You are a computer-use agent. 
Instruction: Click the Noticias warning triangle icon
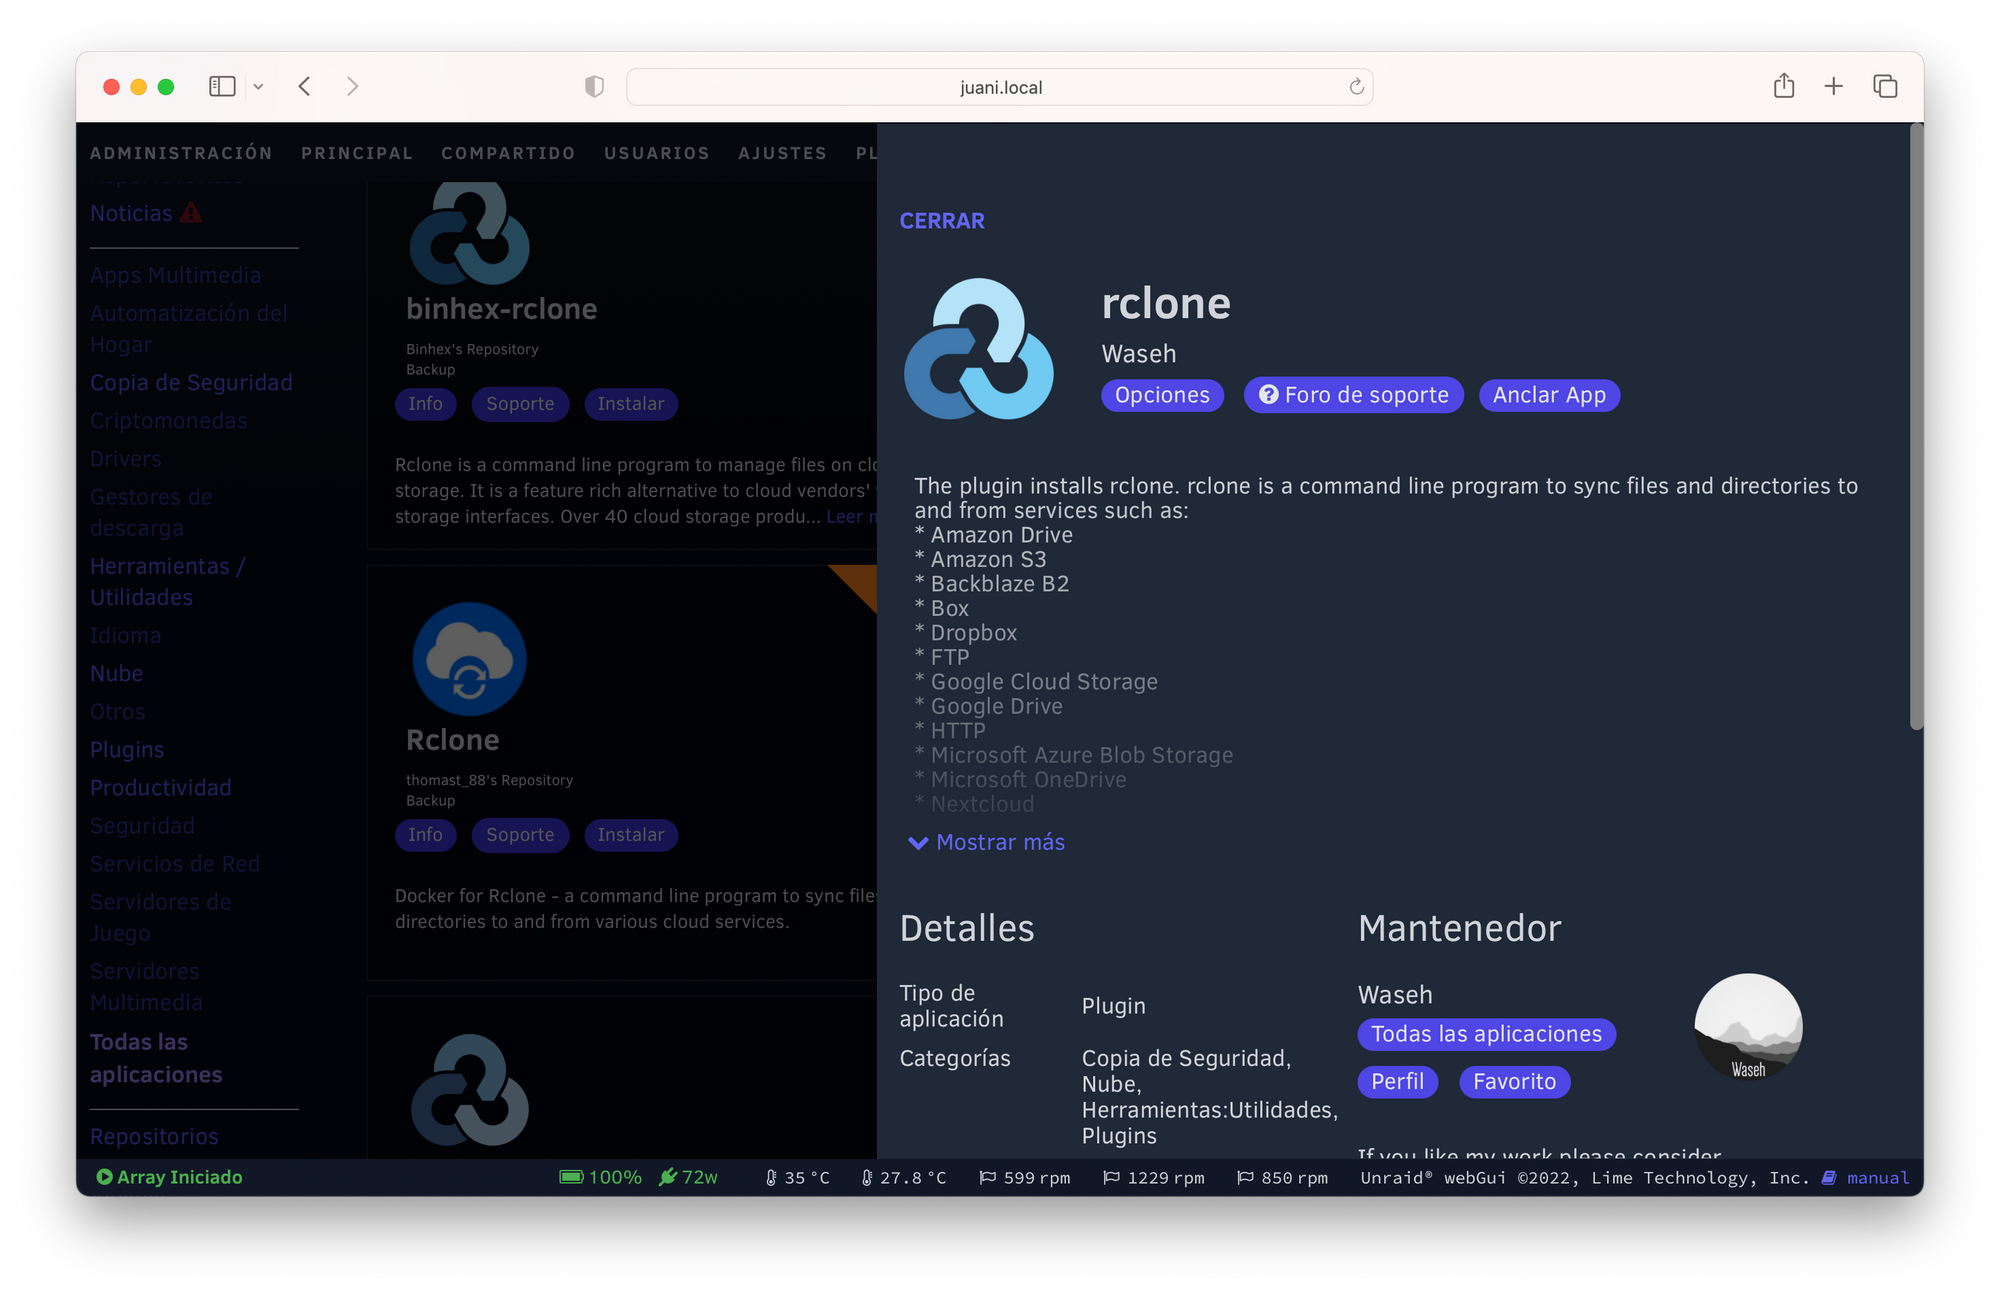click(191, 212)
